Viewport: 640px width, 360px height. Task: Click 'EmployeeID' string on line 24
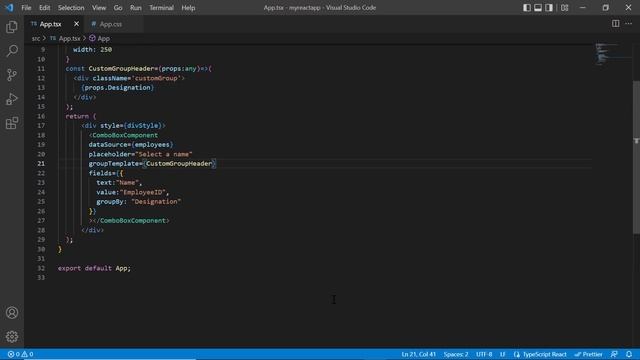coord(142,192)
